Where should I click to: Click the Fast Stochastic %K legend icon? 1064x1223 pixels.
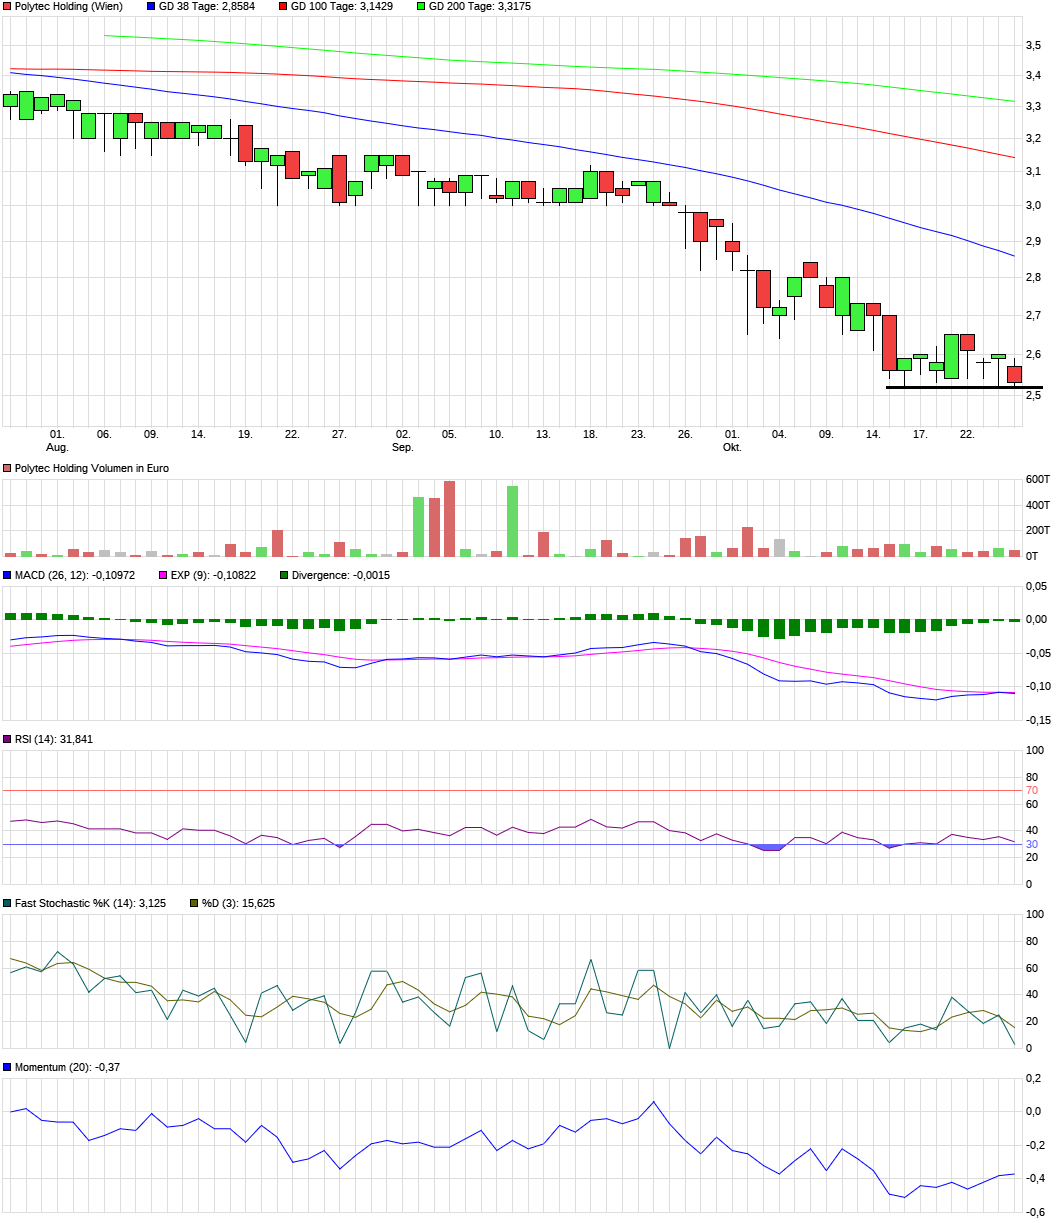point(7,902)
